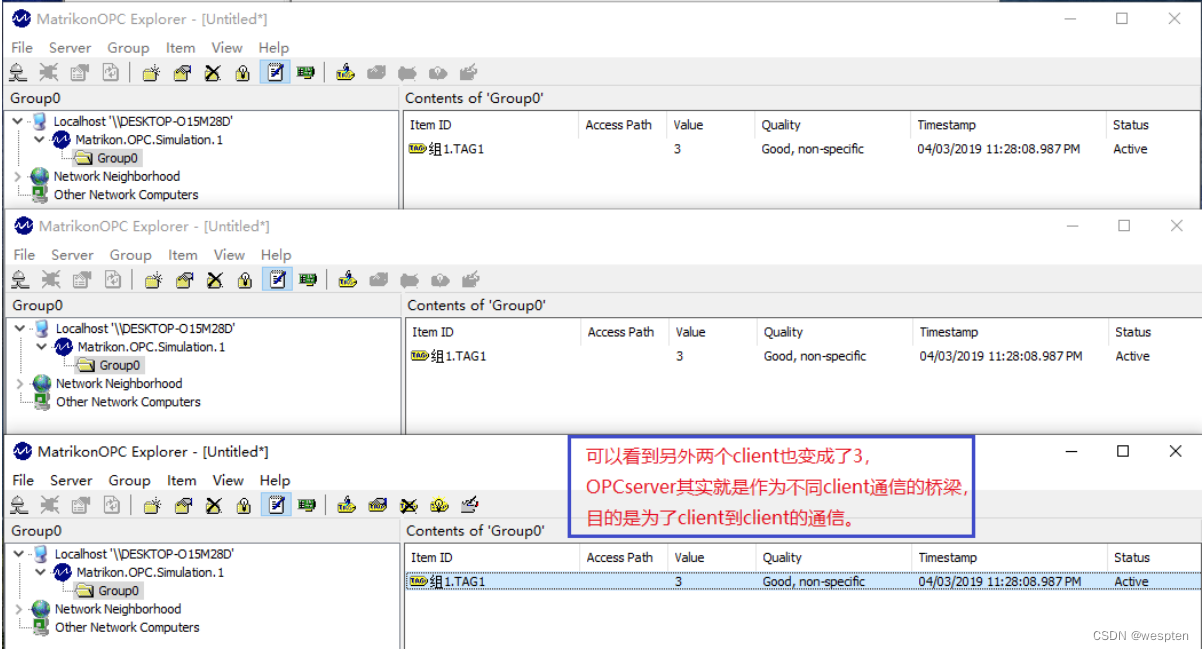
Task: Click the group properties icon in top window
Action: click(x=181, y=72)
